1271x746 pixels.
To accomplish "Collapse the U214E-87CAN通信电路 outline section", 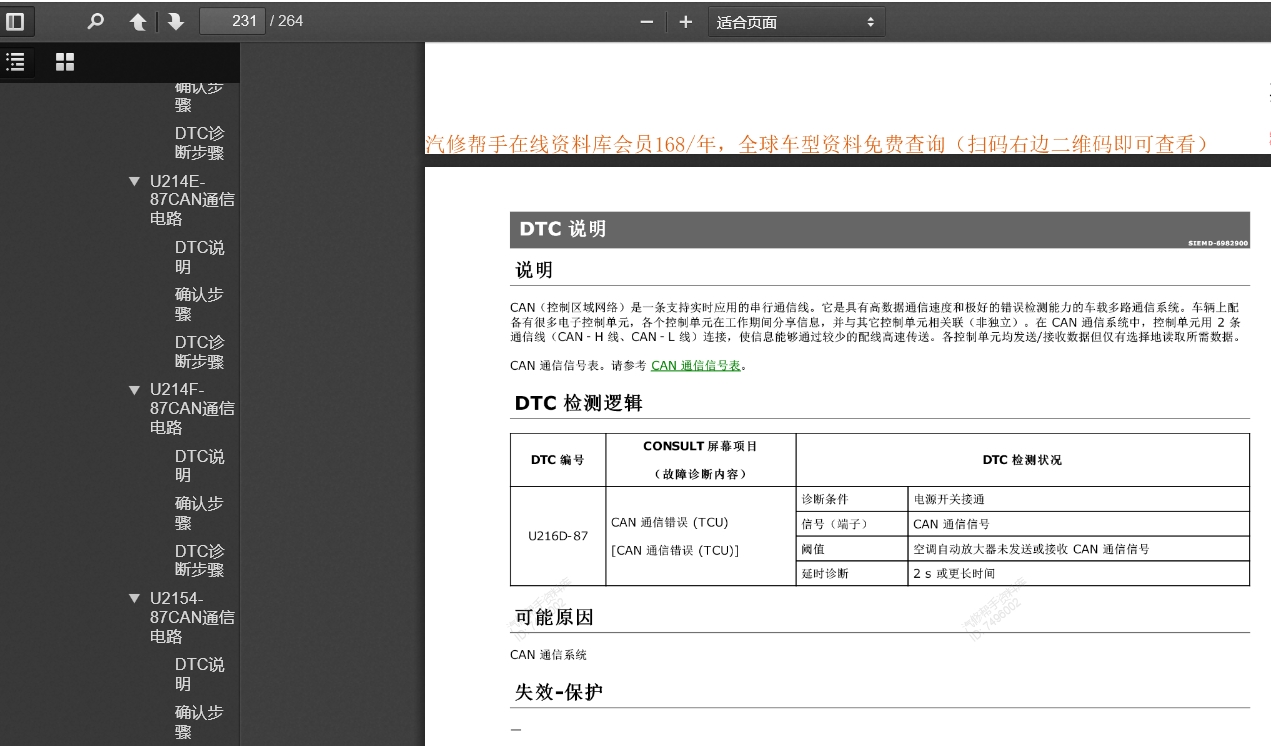I will point(134,182).
